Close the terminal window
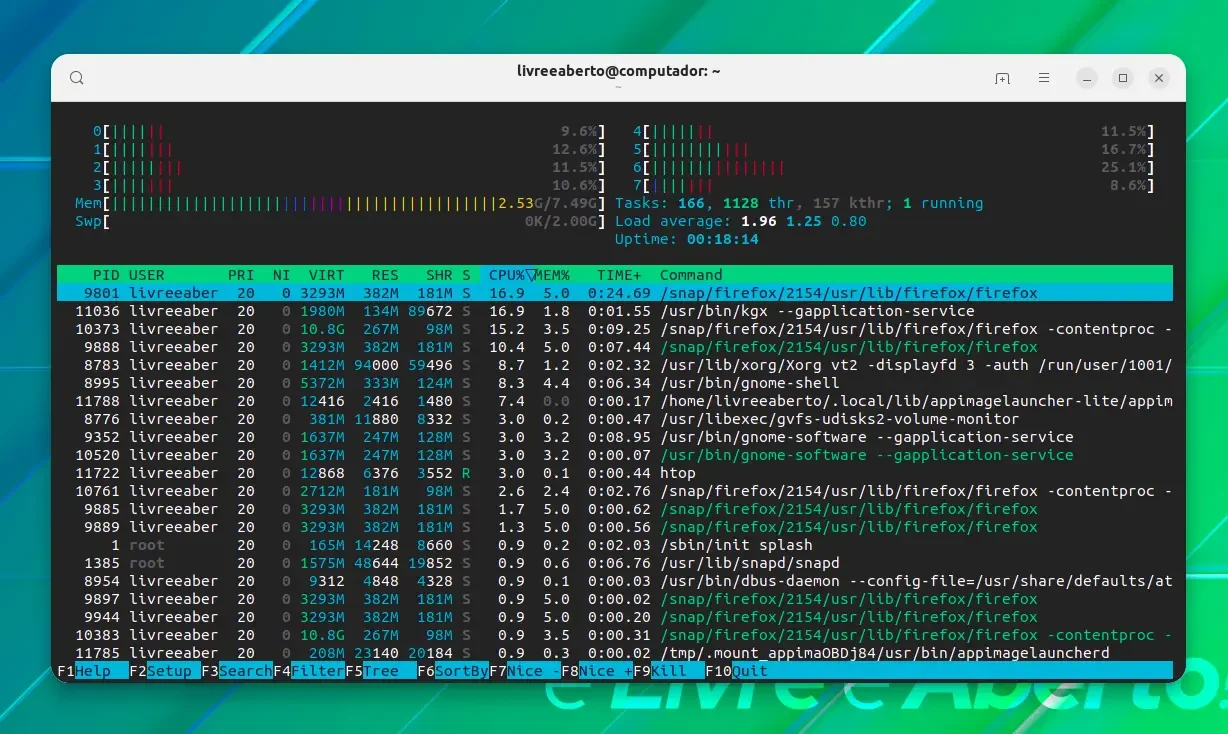 tap(1159, 78)
